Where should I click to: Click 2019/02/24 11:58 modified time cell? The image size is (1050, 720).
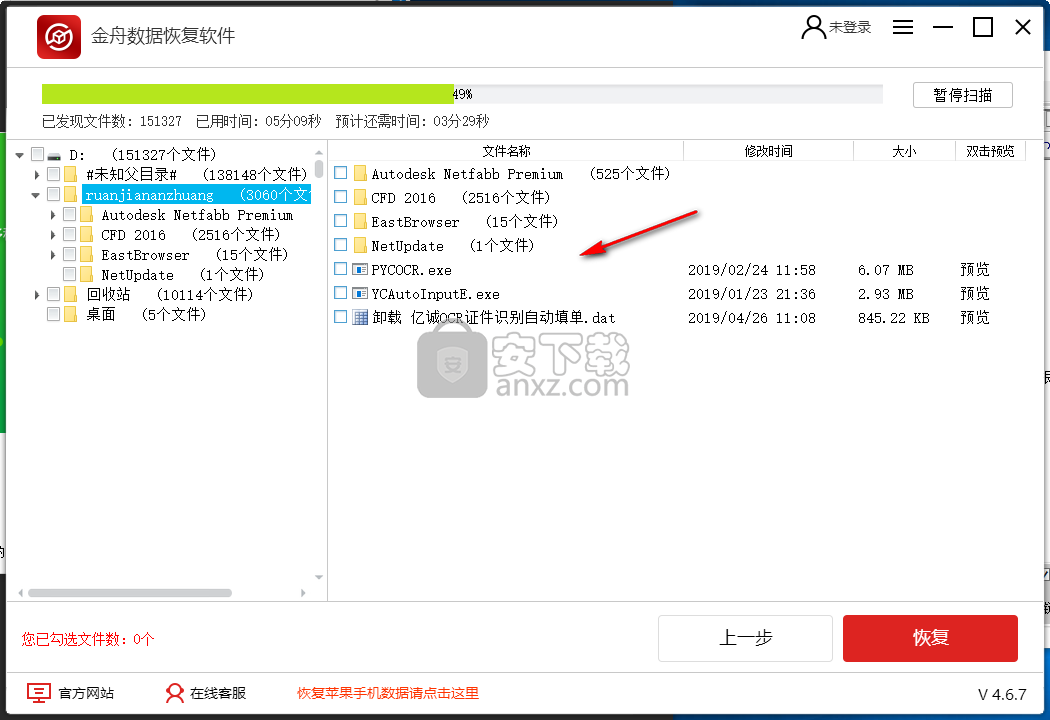click(751, 270)
